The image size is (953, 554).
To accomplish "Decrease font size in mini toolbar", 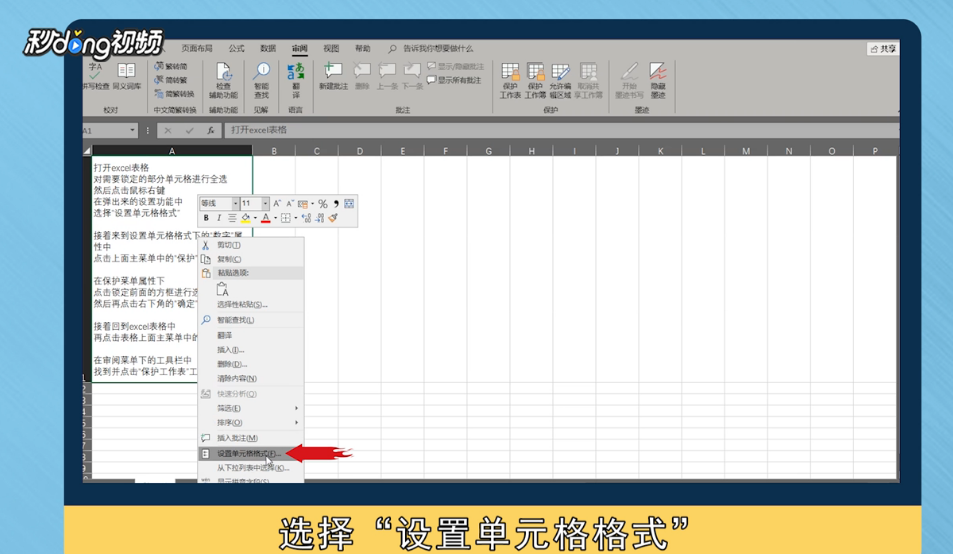I will point(290,203).
